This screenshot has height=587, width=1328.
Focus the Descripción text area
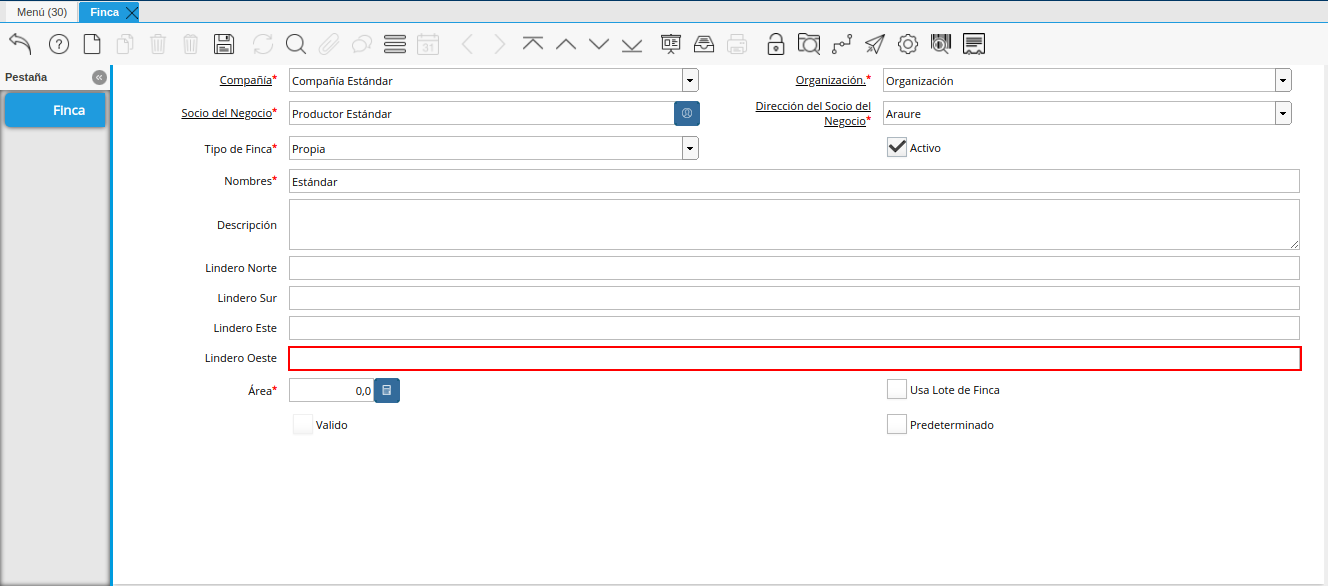coord(794,224)
